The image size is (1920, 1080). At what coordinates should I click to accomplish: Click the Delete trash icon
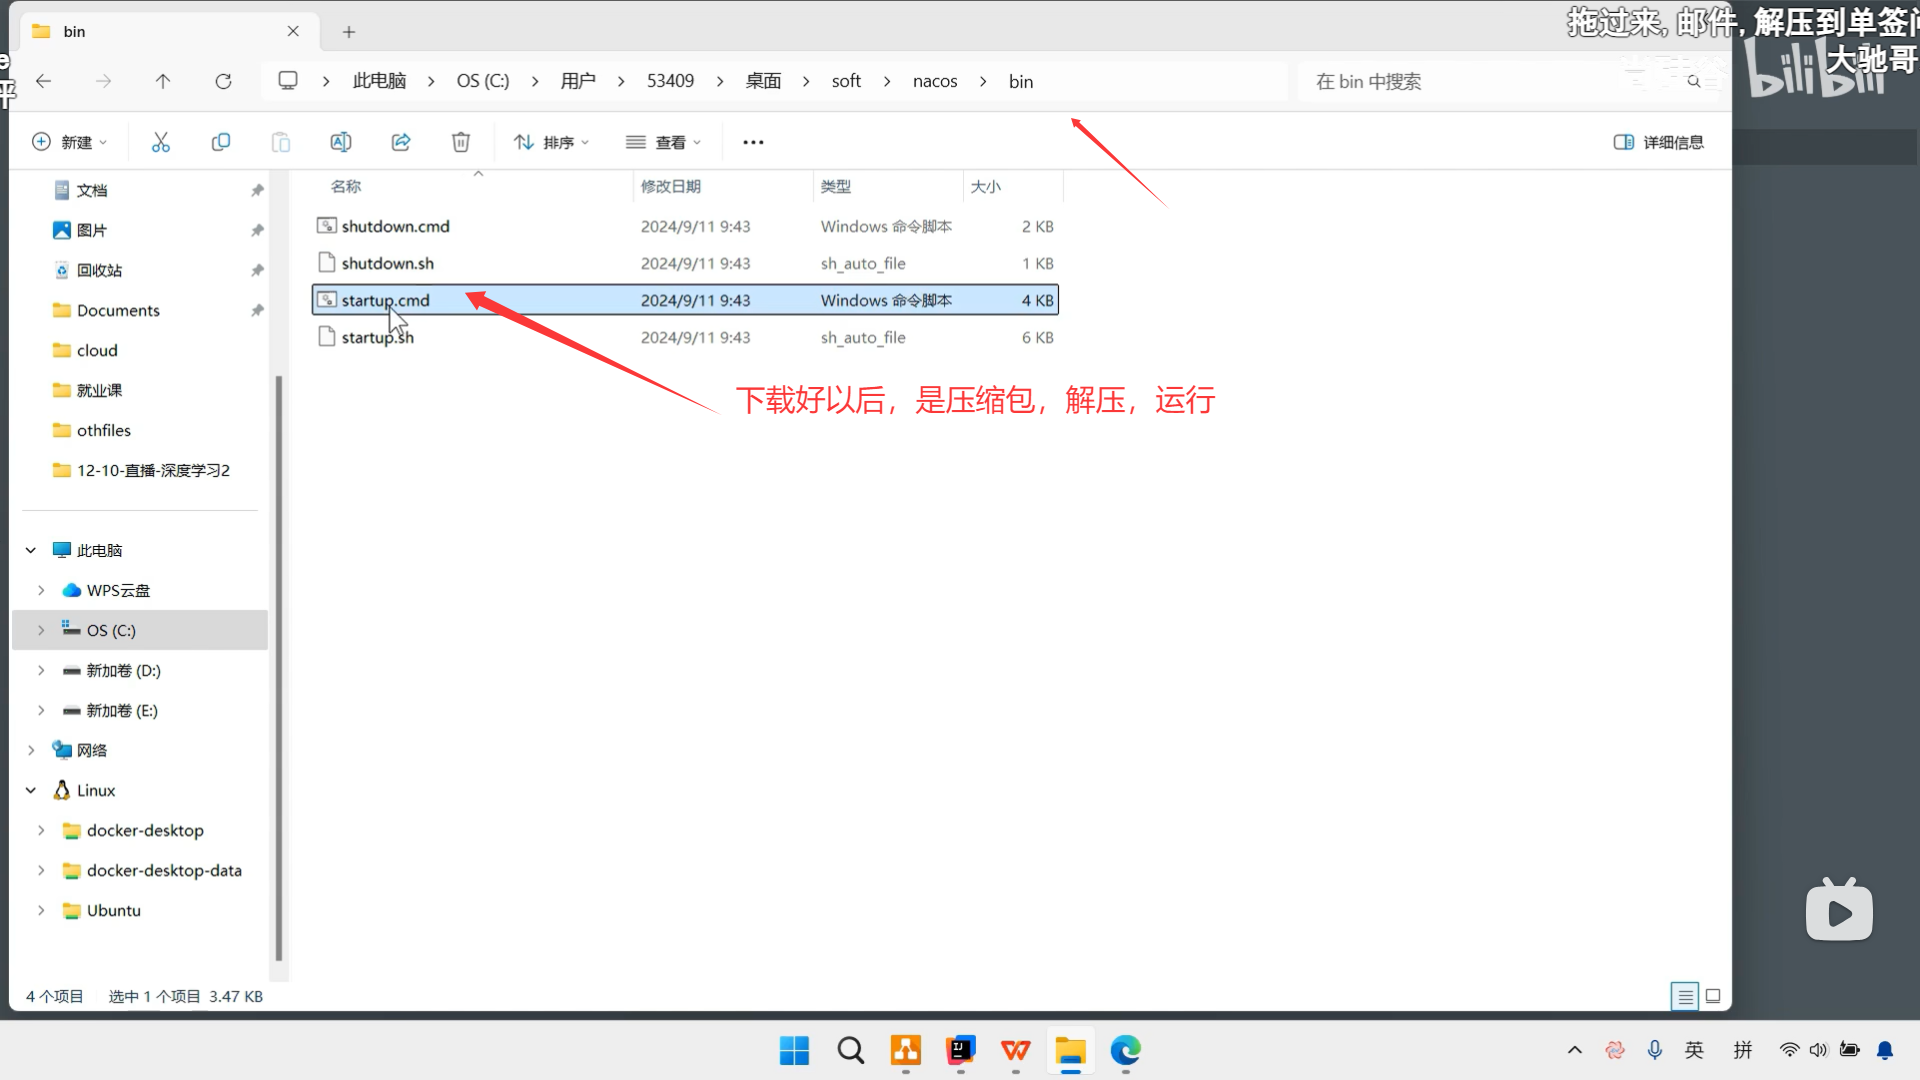pos(461,142)
